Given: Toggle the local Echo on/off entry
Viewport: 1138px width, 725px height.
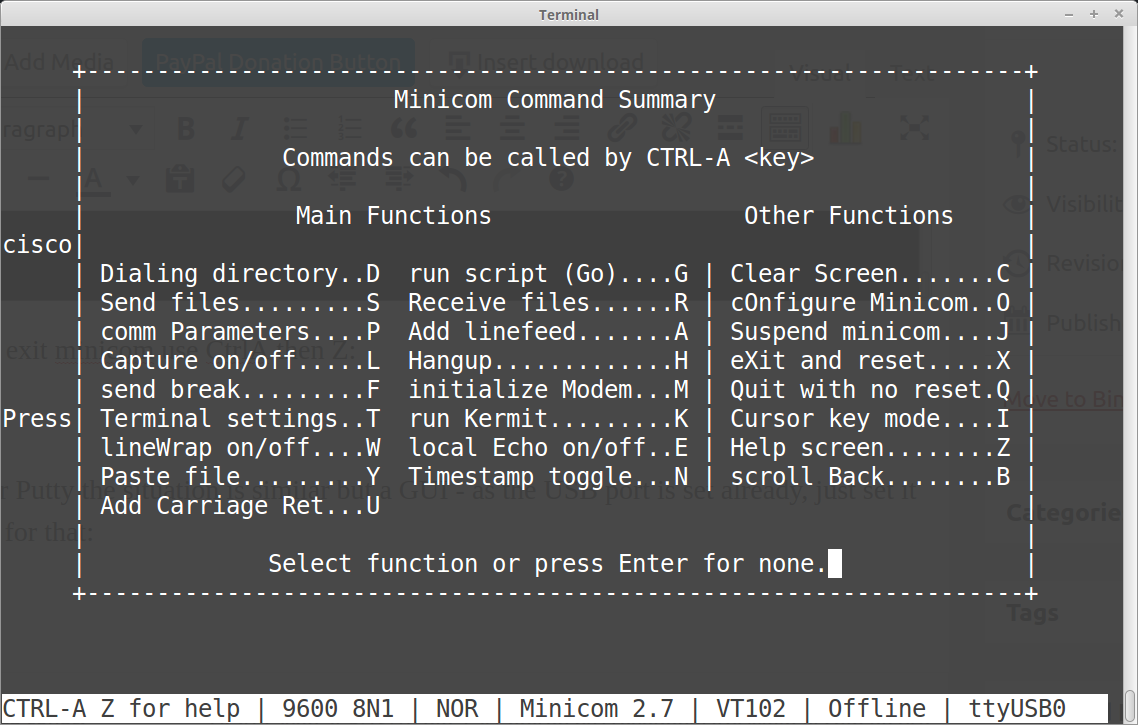Looking at the screenshot, I should click(x=548, y=448).
